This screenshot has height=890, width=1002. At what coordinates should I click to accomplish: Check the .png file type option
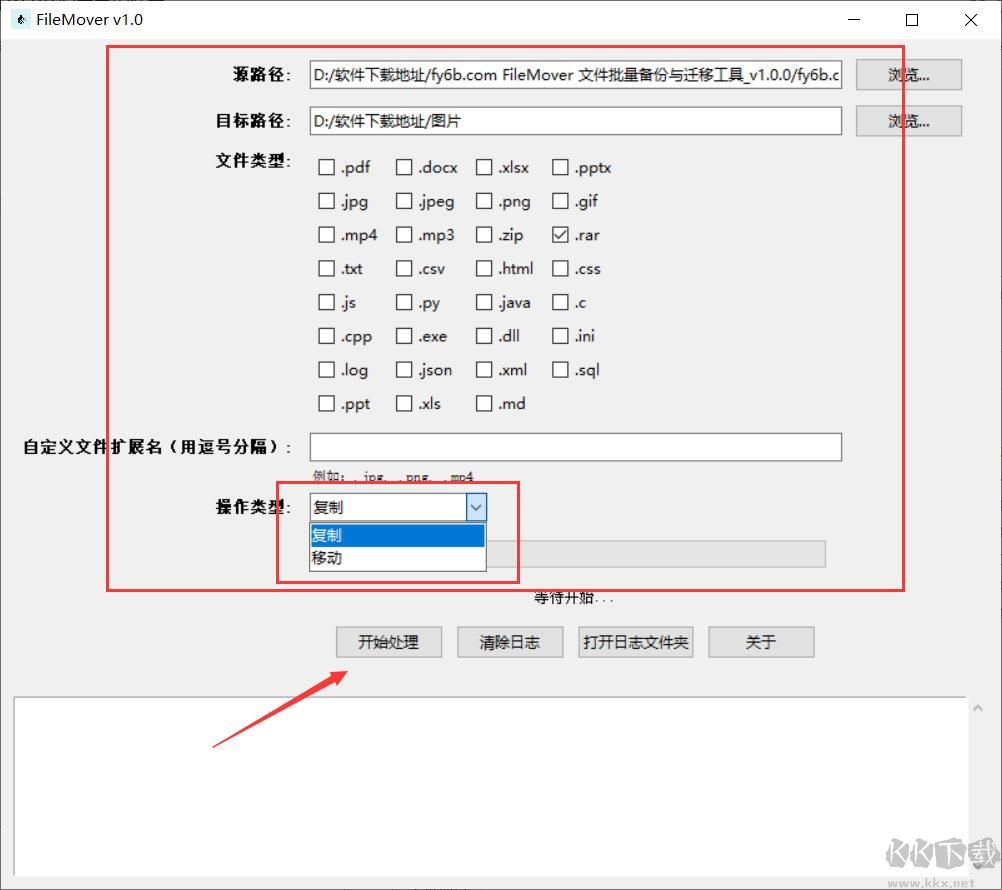pos(483,201)
